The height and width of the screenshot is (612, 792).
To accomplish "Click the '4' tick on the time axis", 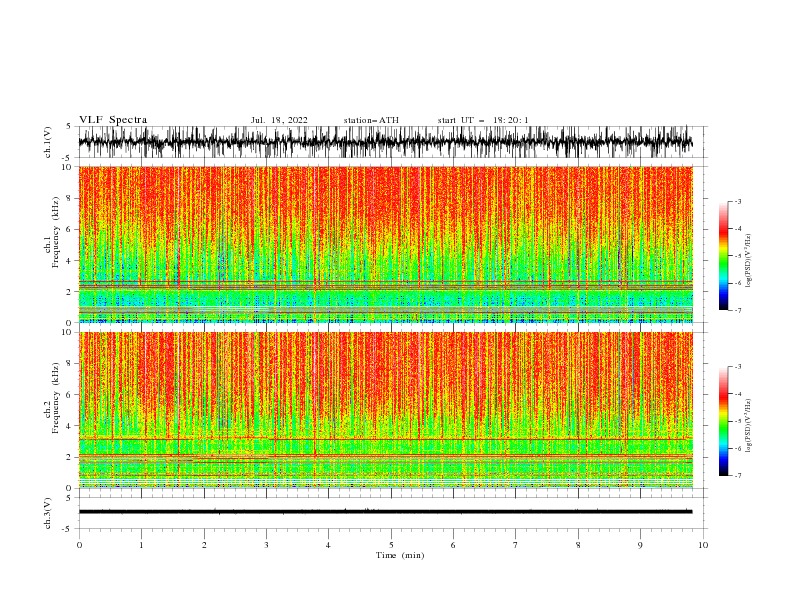I will click(x=328, y=545).
